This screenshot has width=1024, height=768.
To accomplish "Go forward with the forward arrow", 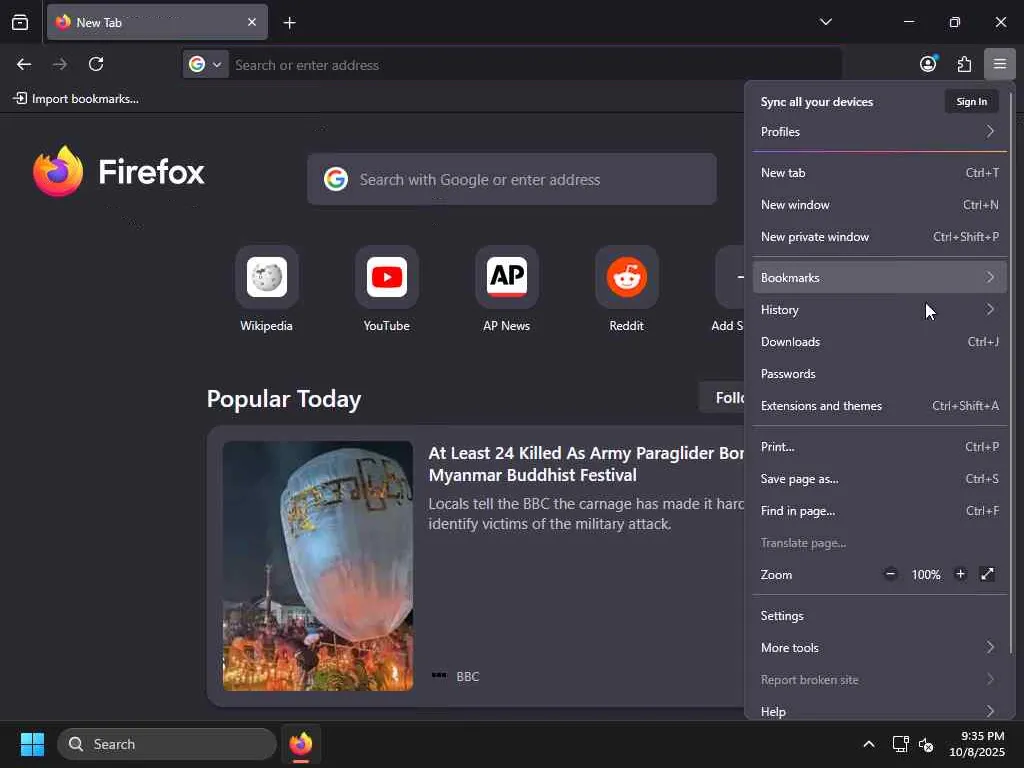I will [x=60, y=64].
